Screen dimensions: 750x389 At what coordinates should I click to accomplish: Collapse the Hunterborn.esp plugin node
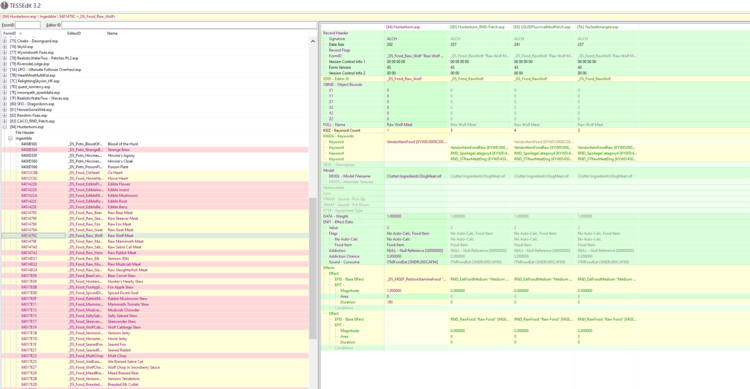[x=5, y=127]
